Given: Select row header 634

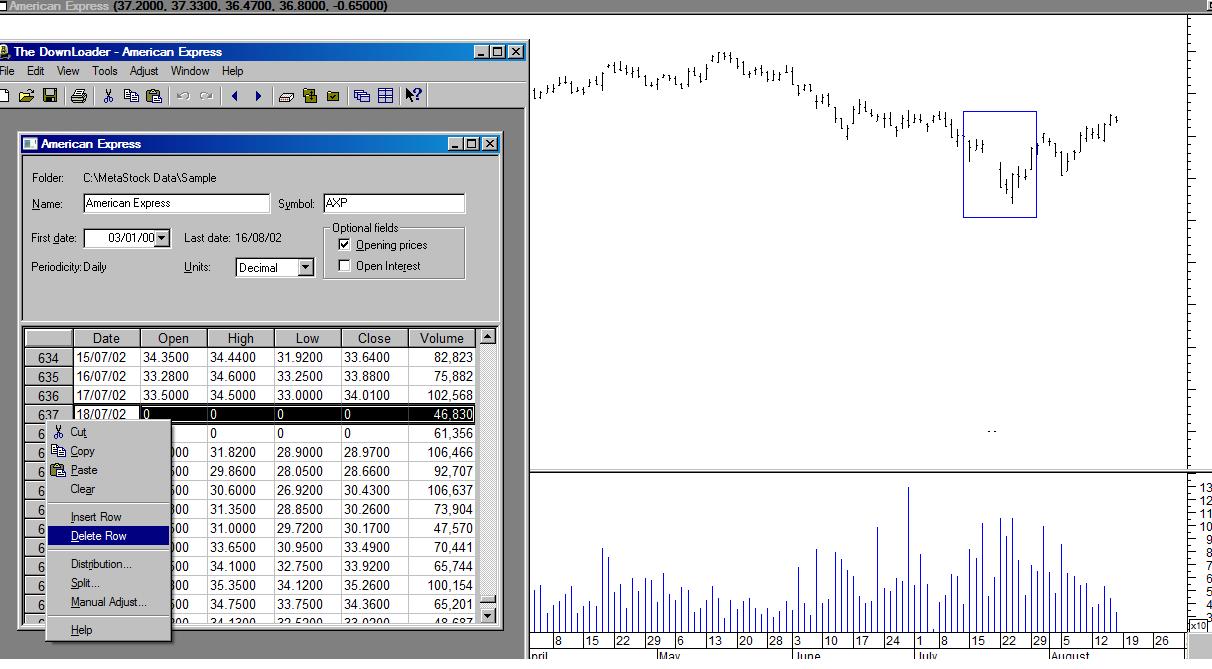Looking at the screenshot, I should pos(48,357).
